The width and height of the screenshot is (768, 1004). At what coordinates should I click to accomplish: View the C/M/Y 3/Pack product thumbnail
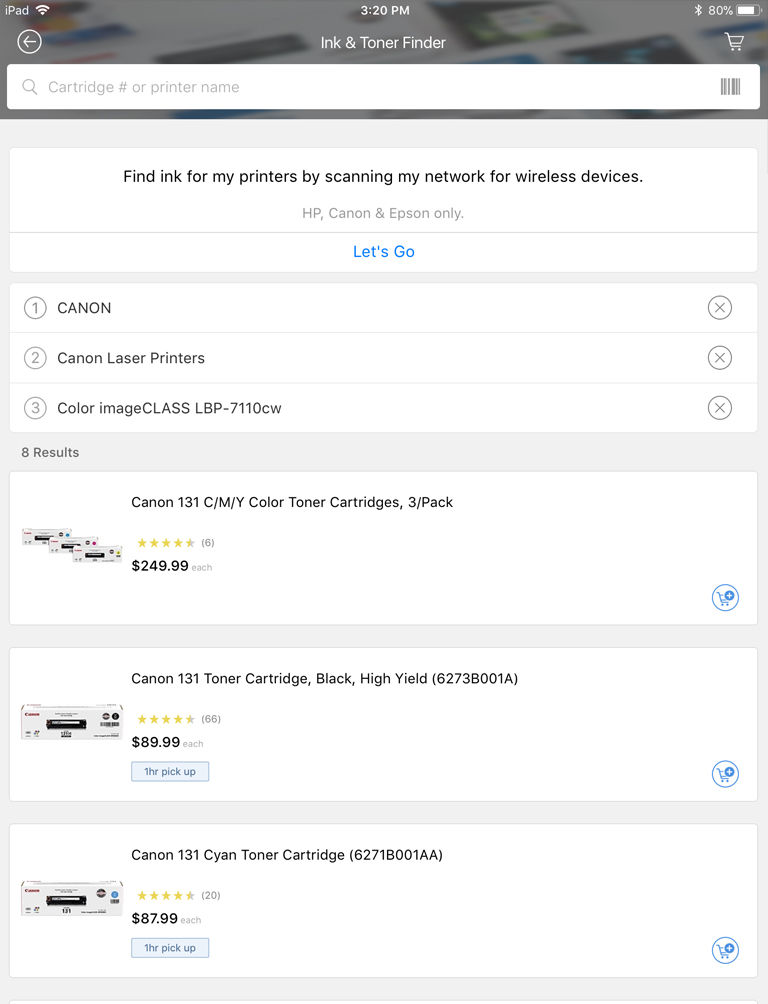(x=72, y=545)
